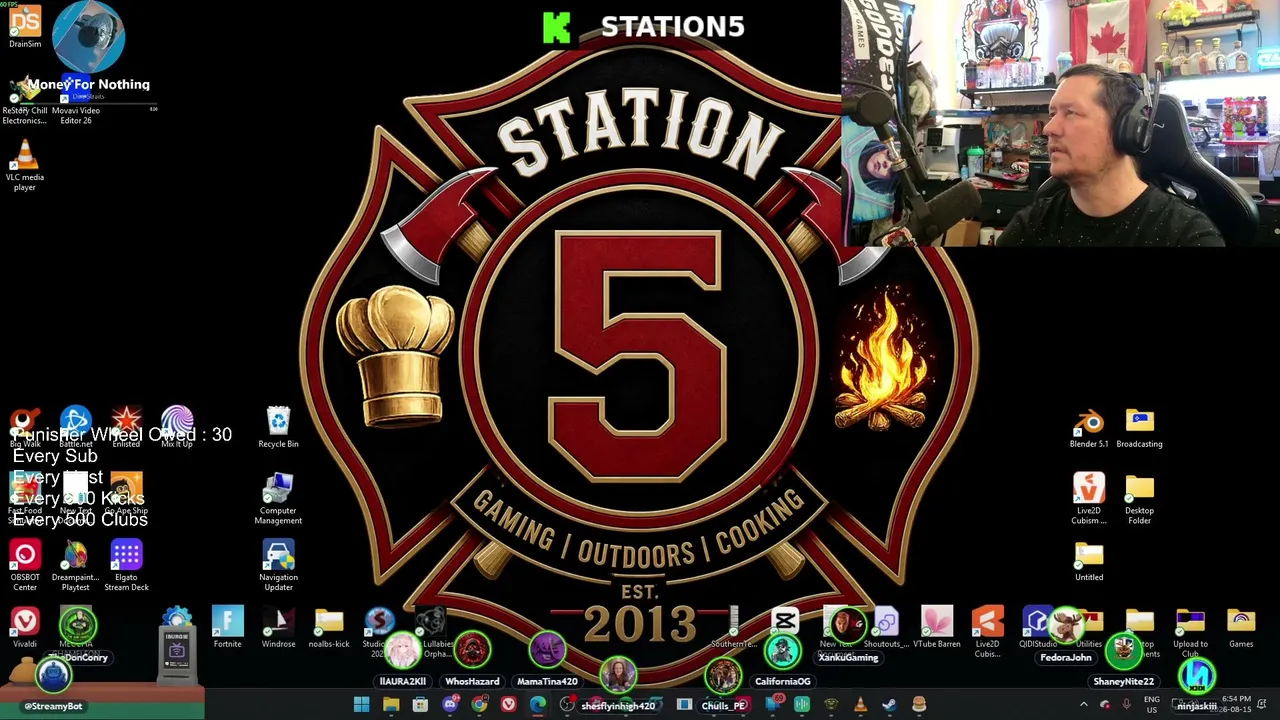
Task: Open Steam from the taskbar
Action: click(x=889, y=705)
